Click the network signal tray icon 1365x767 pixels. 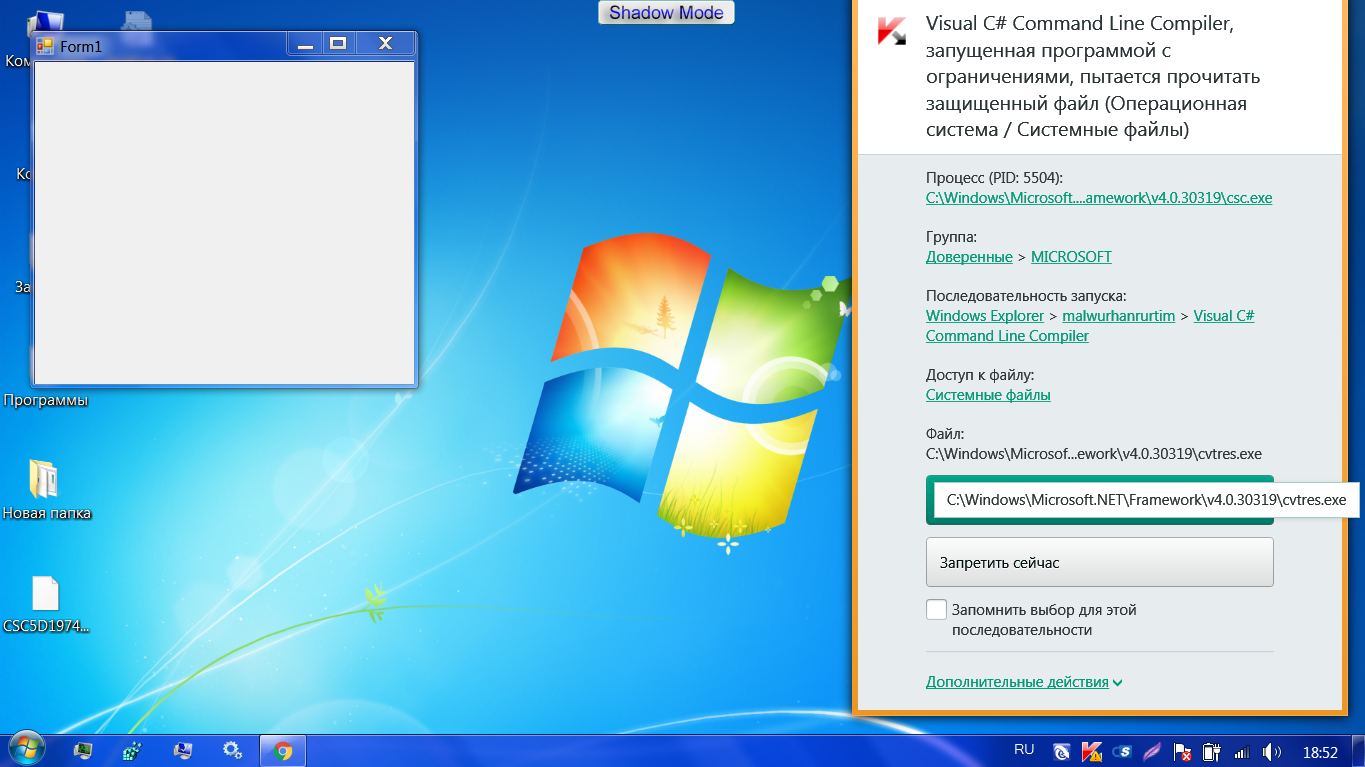1241,751
